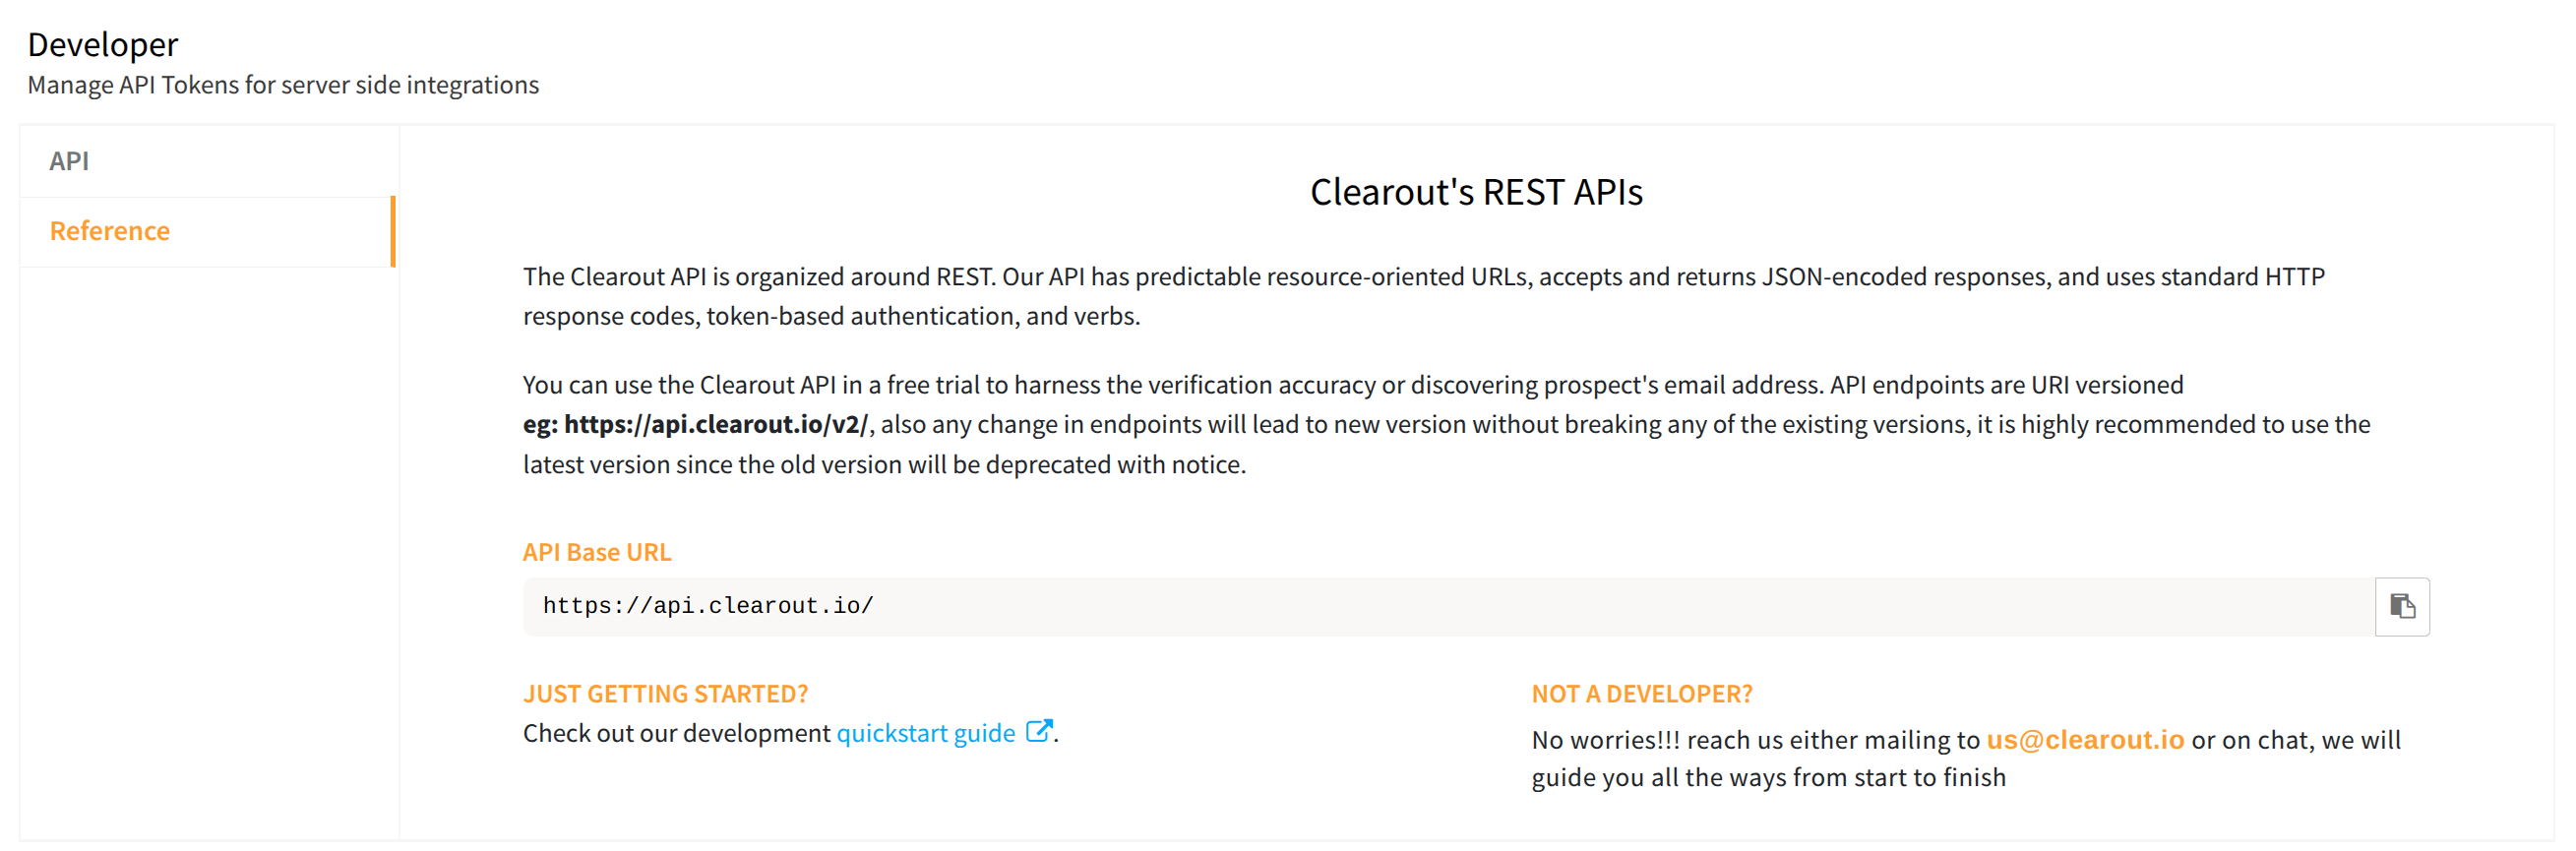
Task: Click the 'Check out our development' text
Action: [x=676, y=734]
